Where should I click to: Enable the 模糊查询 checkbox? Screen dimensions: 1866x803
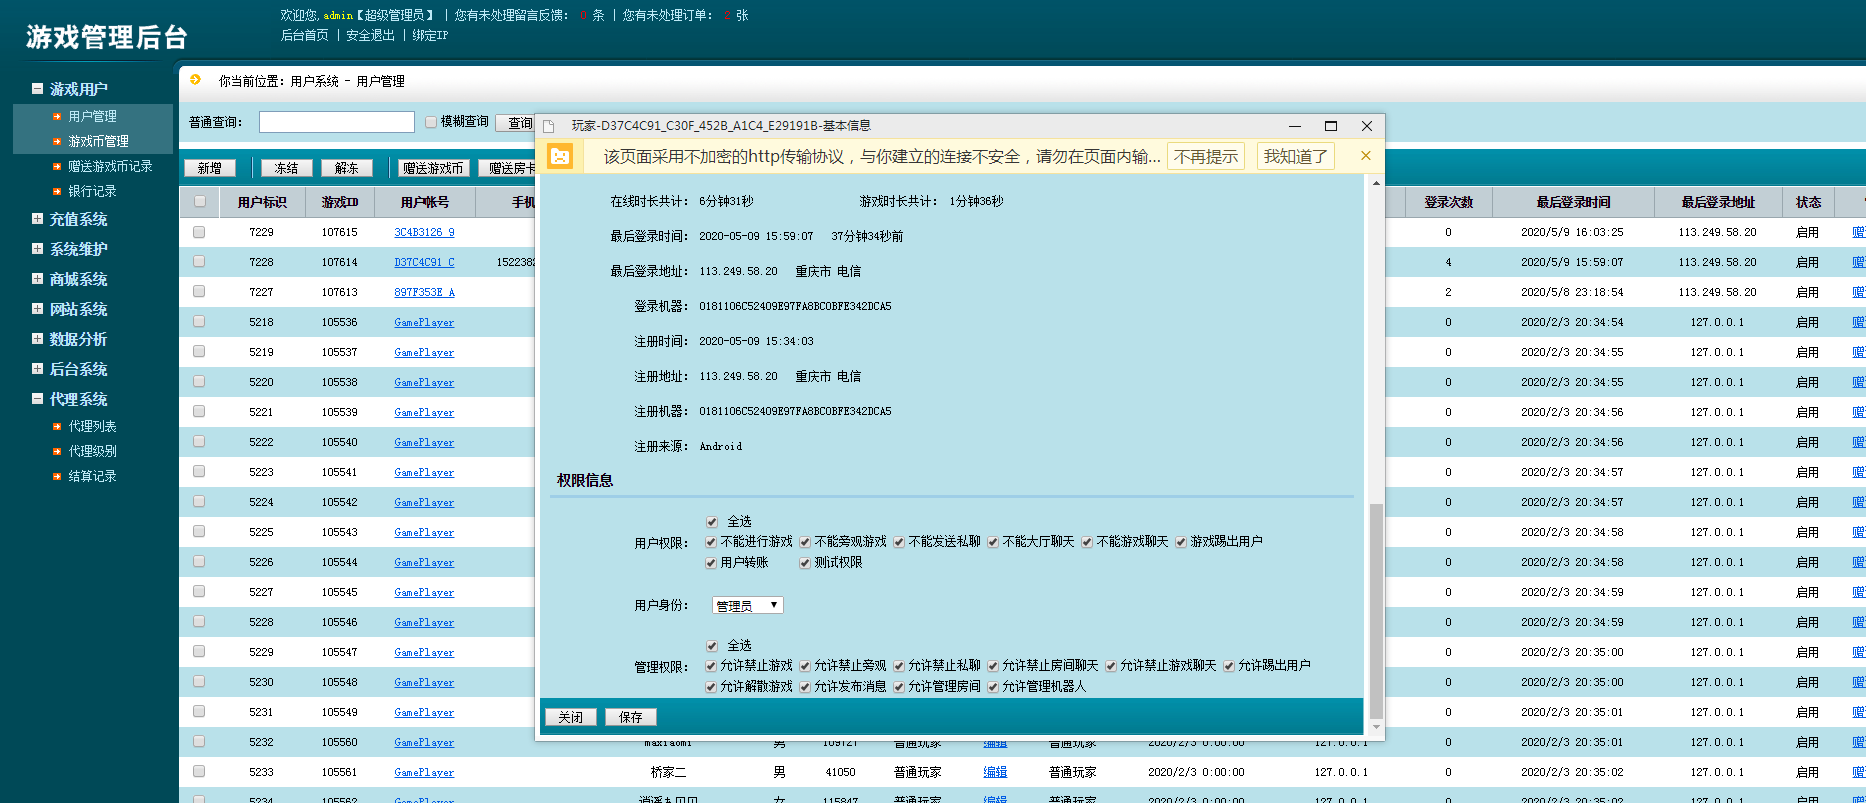(x=431, y=122)
